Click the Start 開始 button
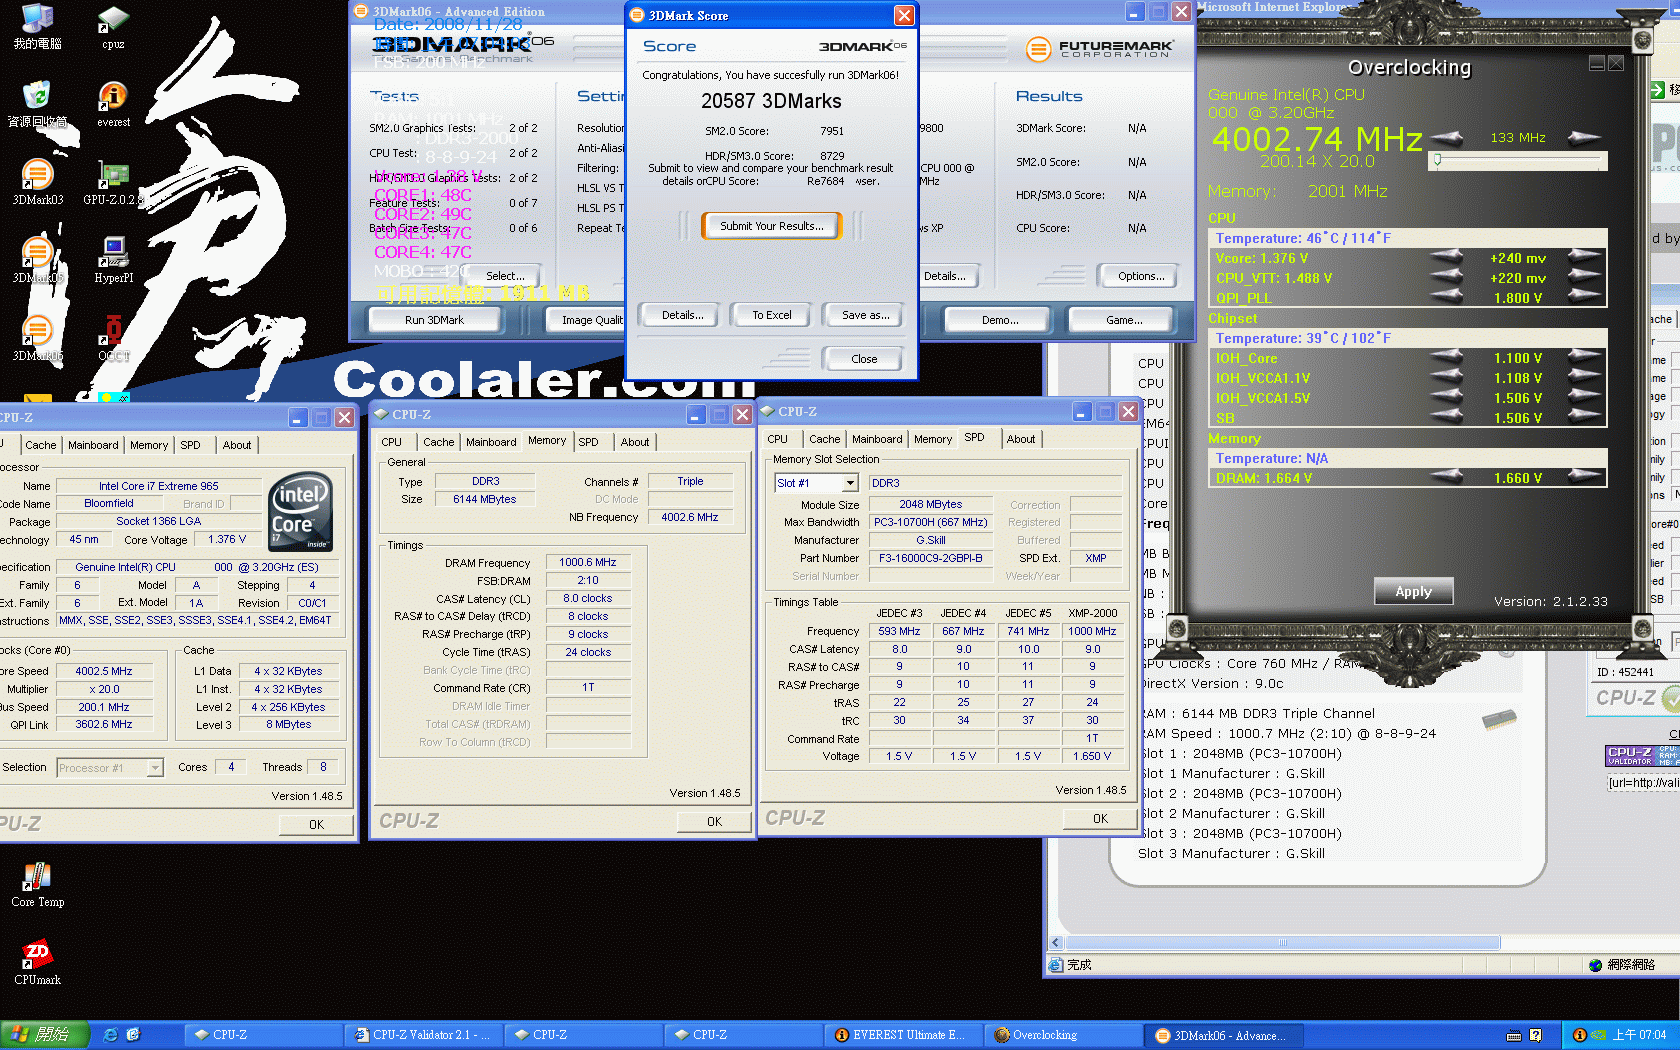 45,1035
